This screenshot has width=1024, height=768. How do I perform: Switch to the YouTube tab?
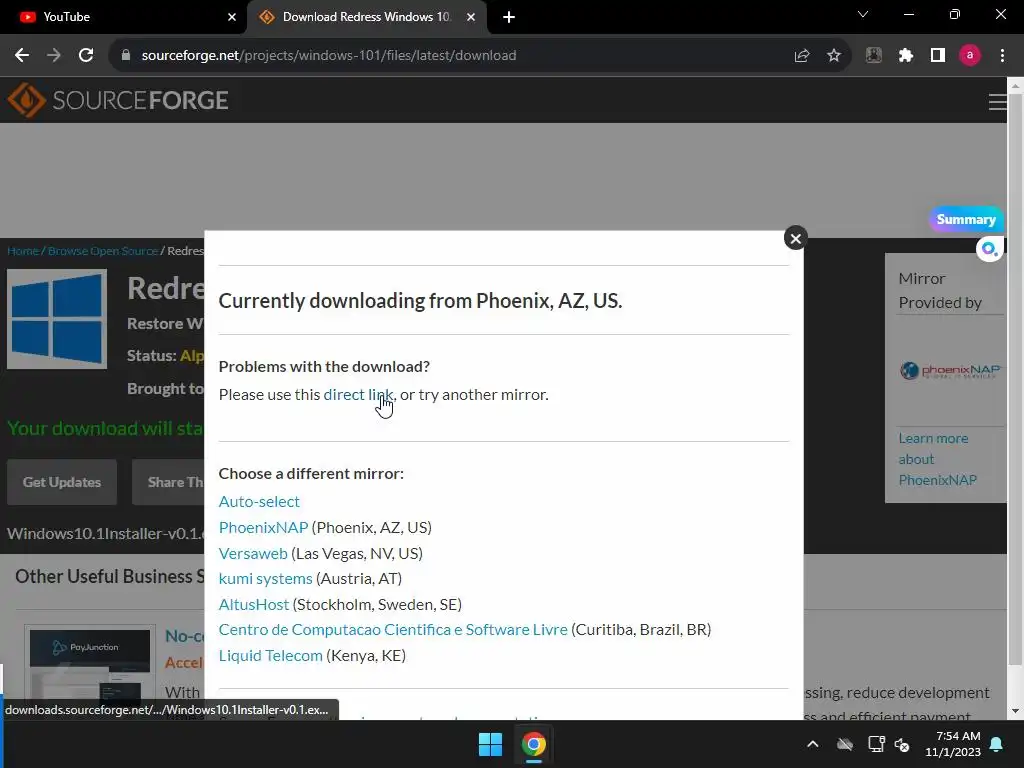coord(123,17)
